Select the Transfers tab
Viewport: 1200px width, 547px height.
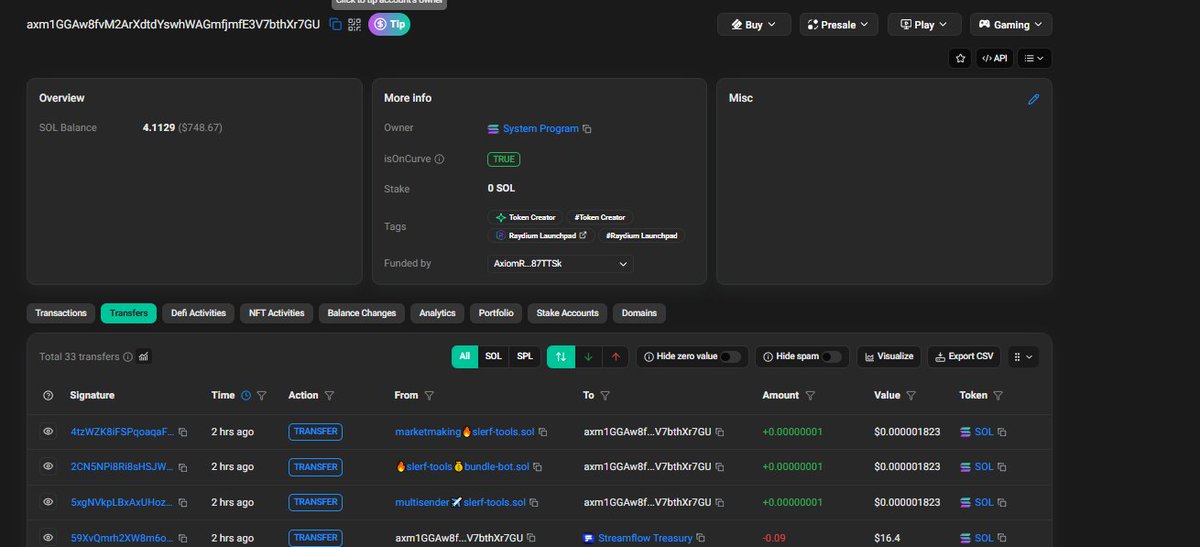pyautogui.click(x=129, y=313)
